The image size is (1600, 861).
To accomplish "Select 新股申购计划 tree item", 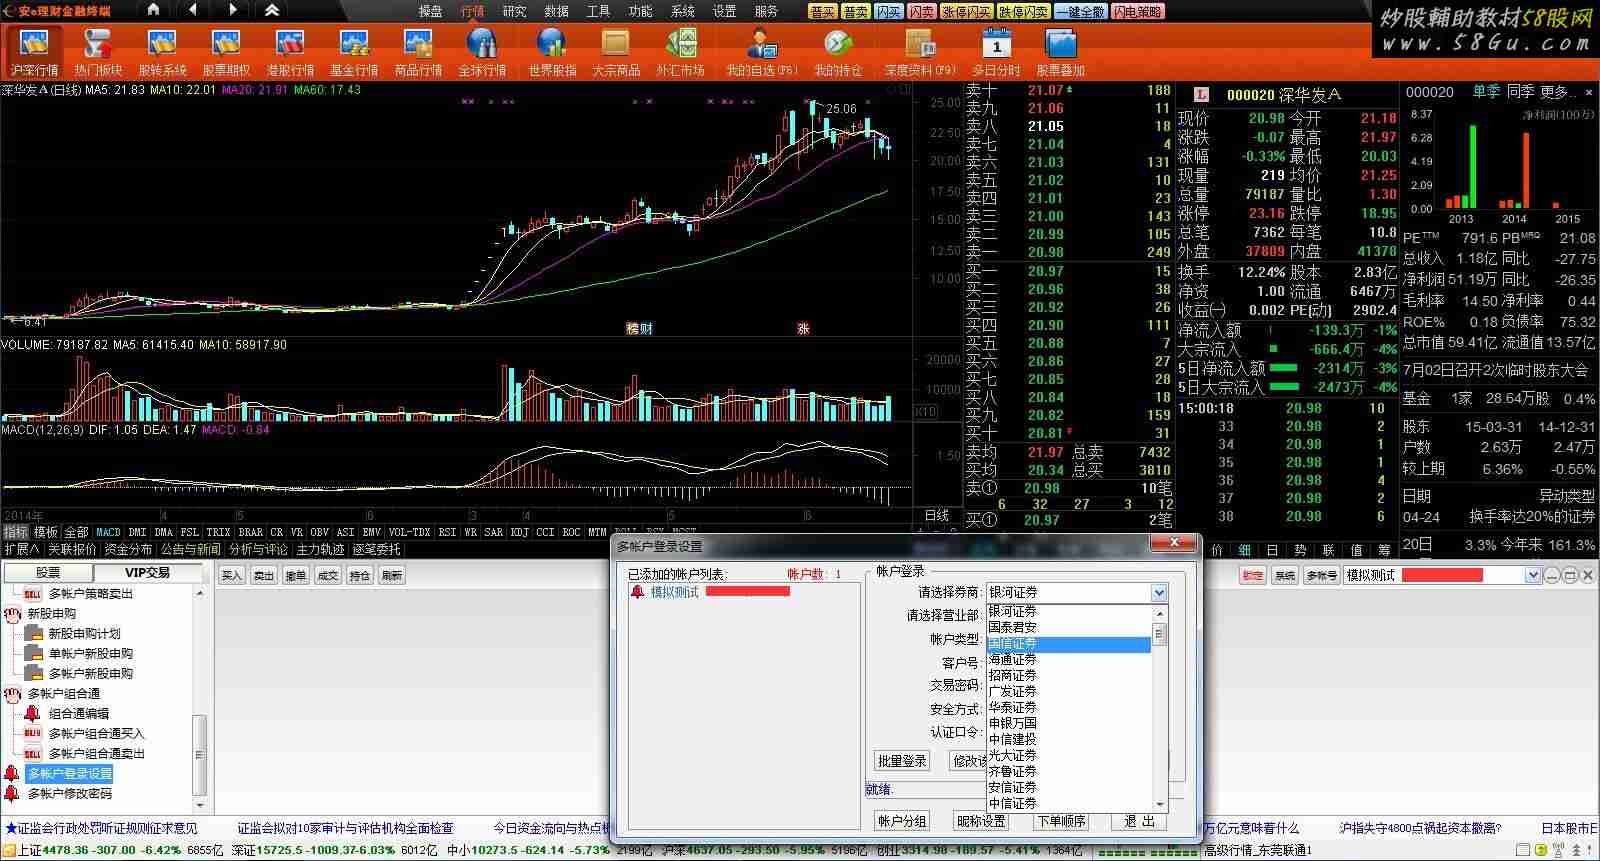I will point(84,633).
